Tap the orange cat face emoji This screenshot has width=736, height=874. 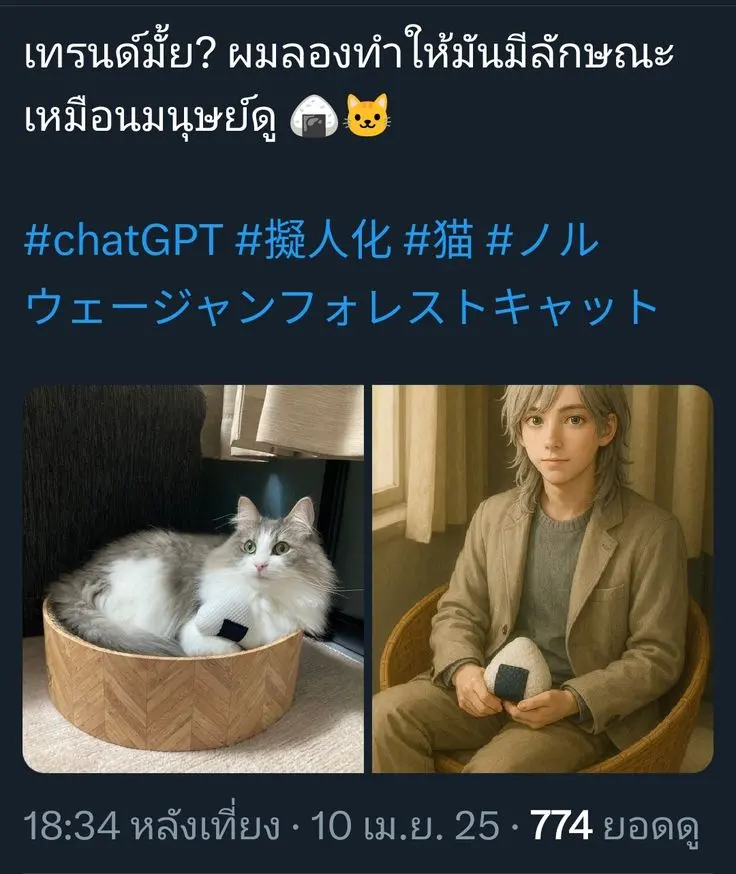point(367,115)
